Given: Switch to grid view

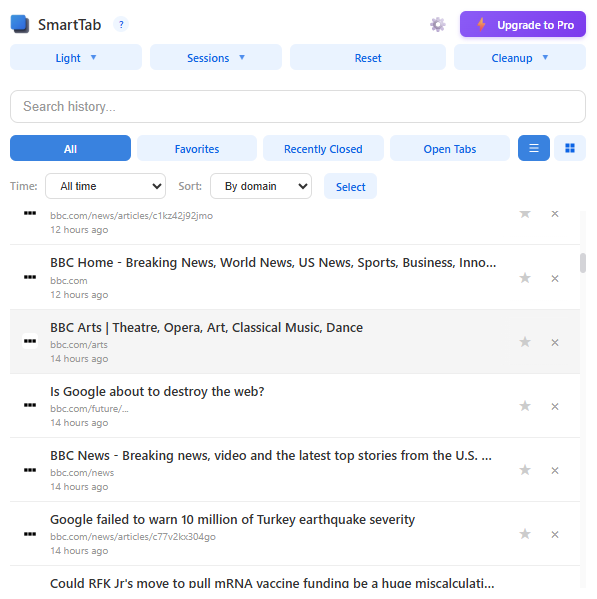Looking at the screenshot, I should click(570, 148).
